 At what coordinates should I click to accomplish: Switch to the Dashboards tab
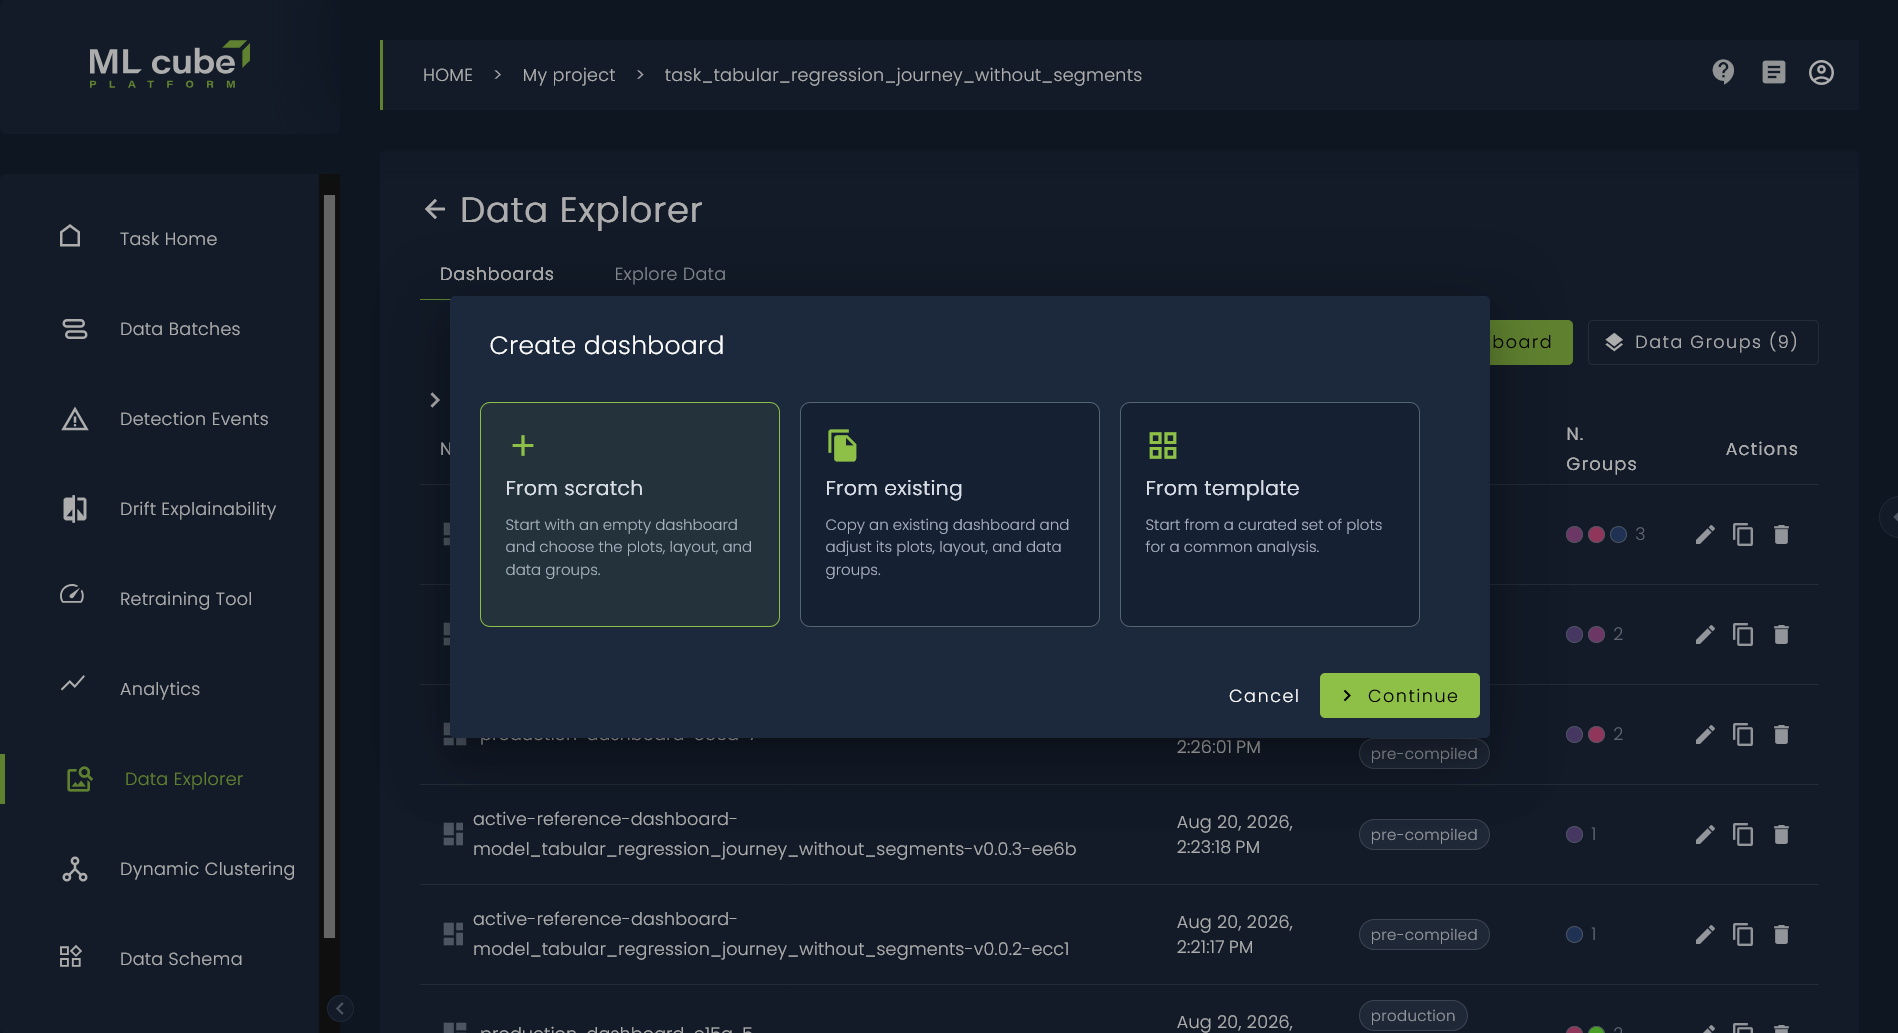(x=497, y=274)
